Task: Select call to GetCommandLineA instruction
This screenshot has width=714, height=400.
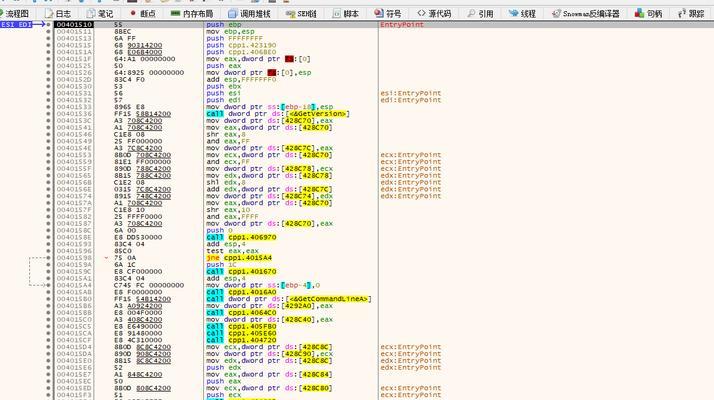Action: (289, 299)
